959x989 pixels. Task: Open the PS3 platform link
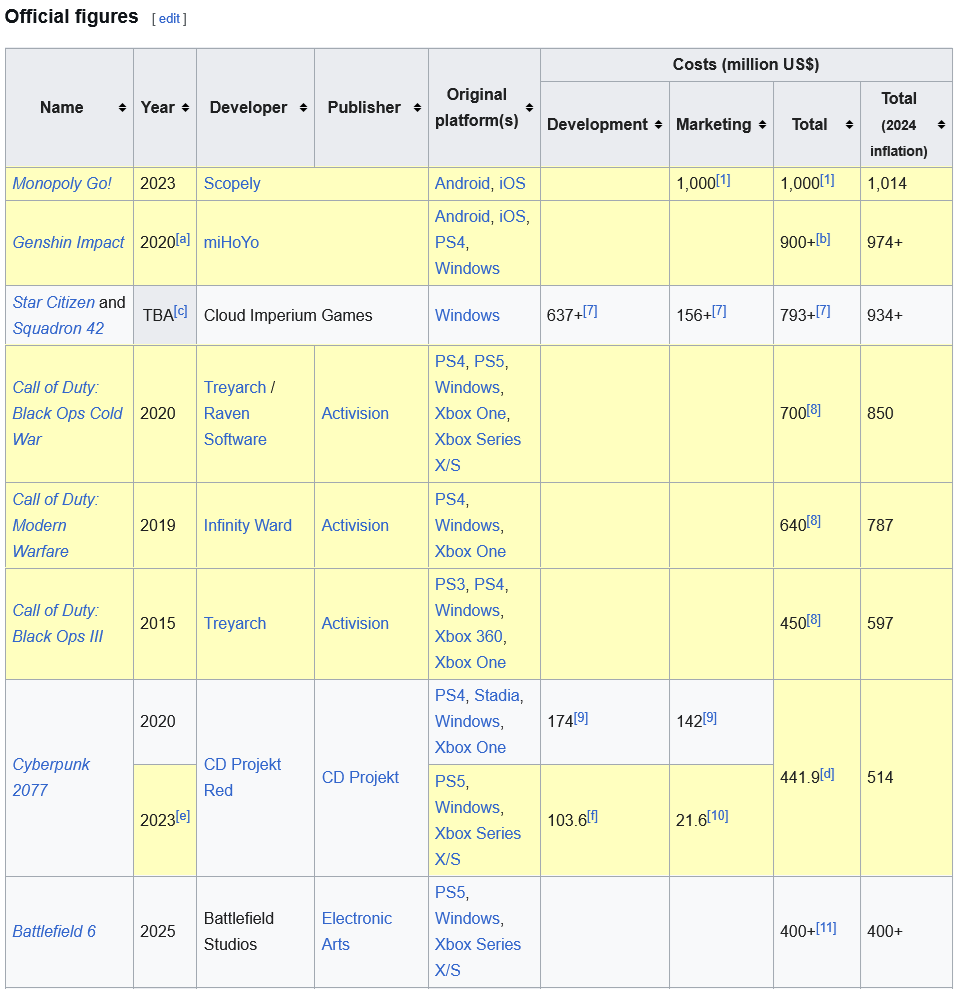click(450, 585)
